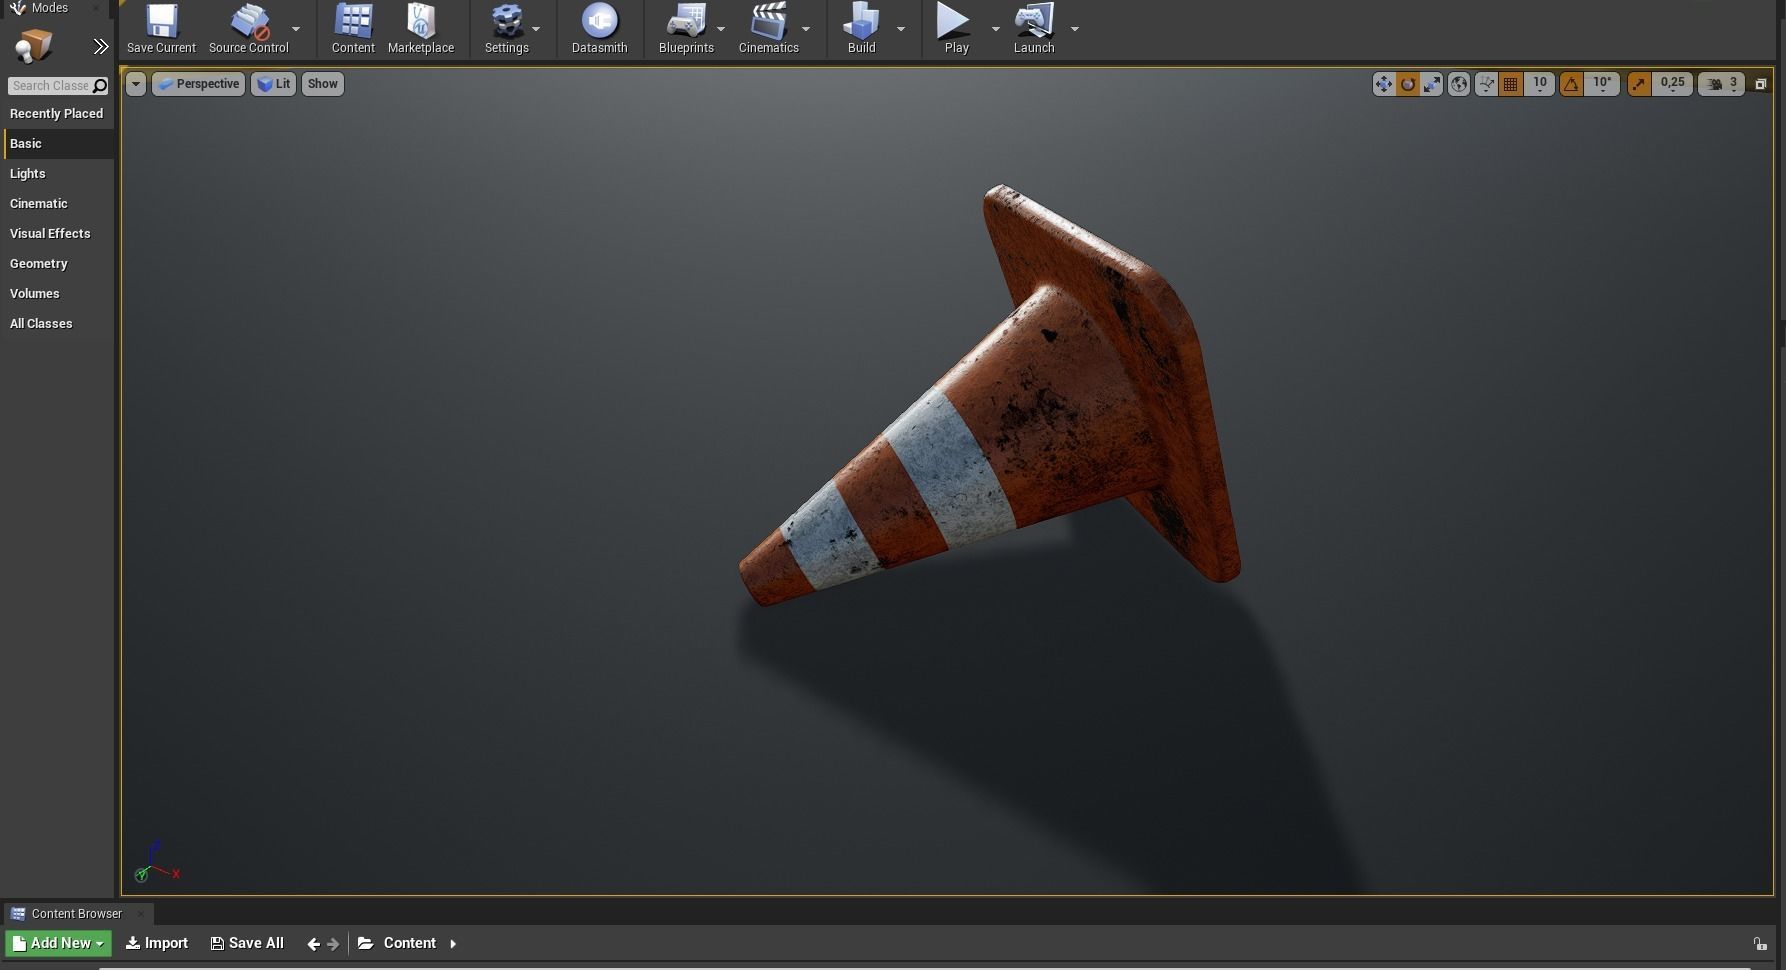1786x970 pixels.
Task: Open Source Control from the toolbar
Action: [248, 29]
